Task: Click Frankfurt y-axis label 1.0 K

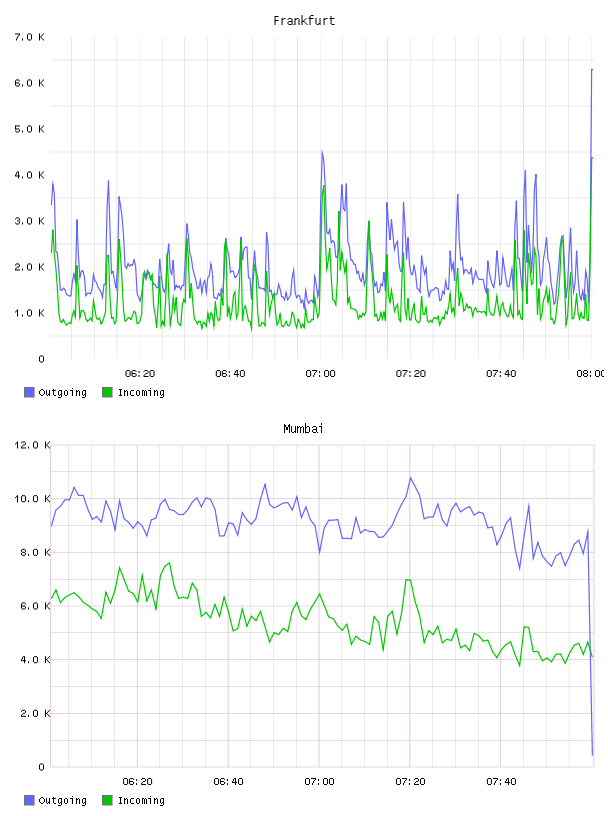Action: [30, 313]
